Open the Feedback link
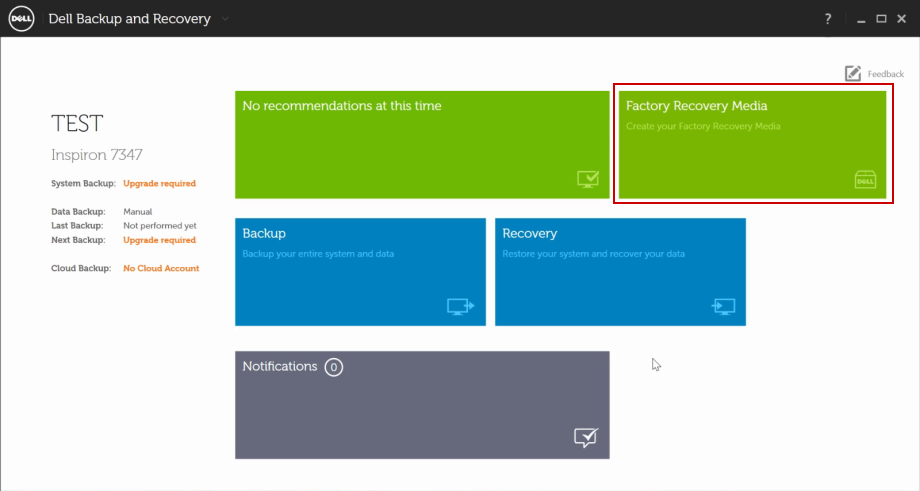The height and width of the screenshot is (491, 920). (x=885, y=74)
